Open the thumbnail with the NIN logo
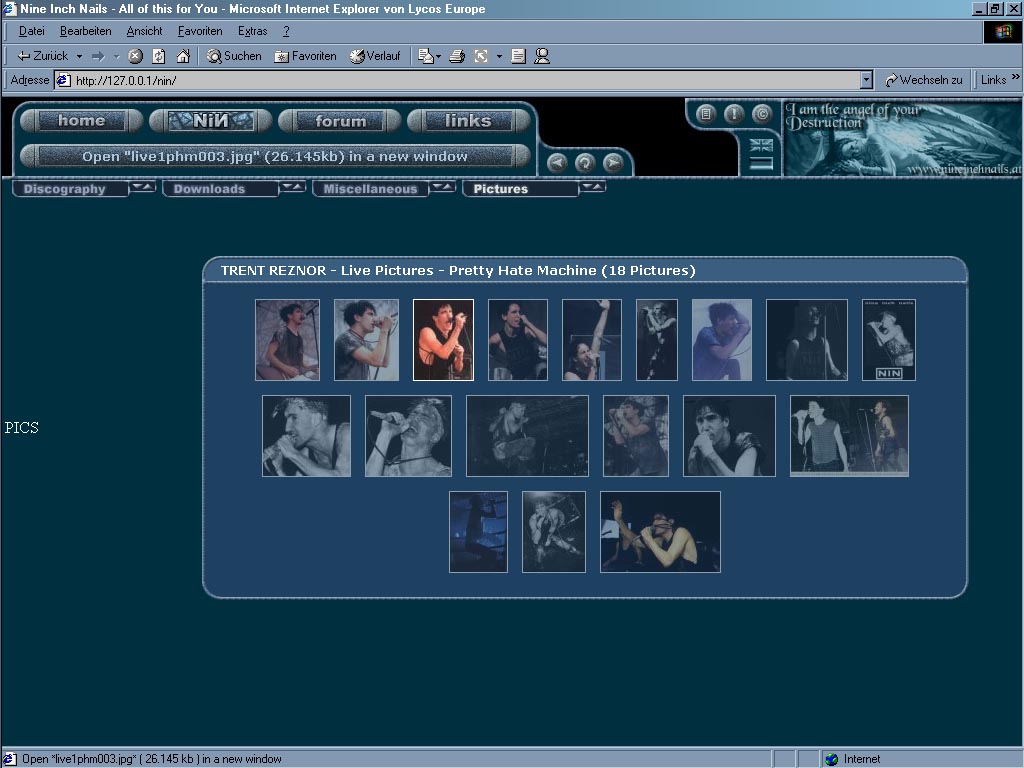This screenshot has height=768, width=1024. point(889,340)
